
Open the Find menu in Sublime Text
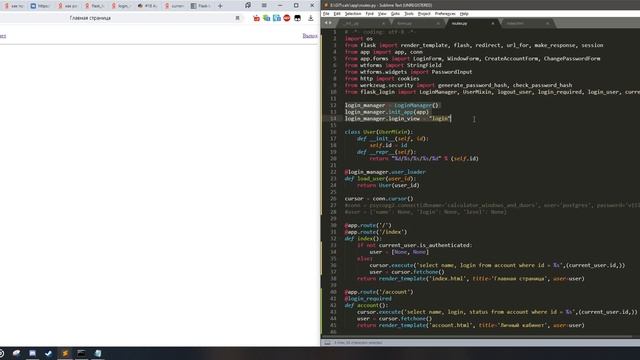pos(369,14)
